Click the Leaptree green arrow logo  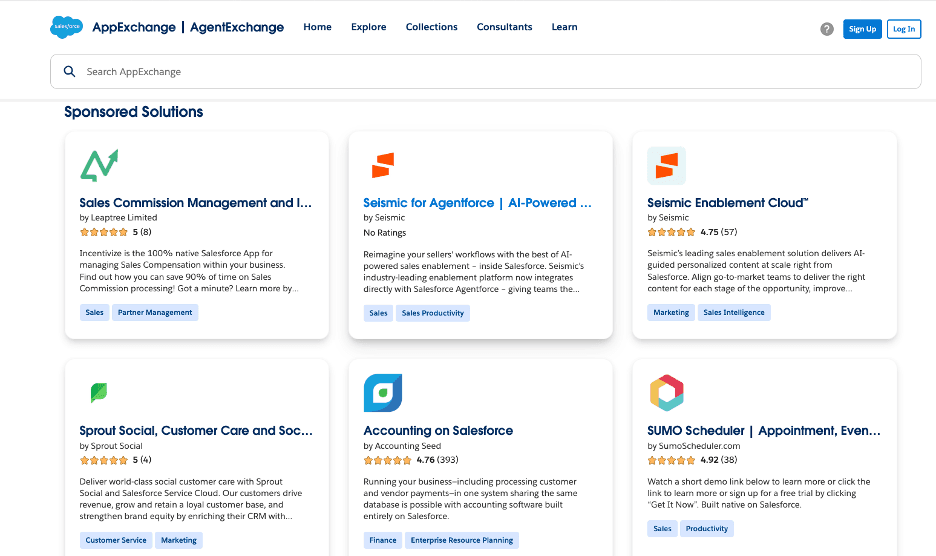pos(99,165)
